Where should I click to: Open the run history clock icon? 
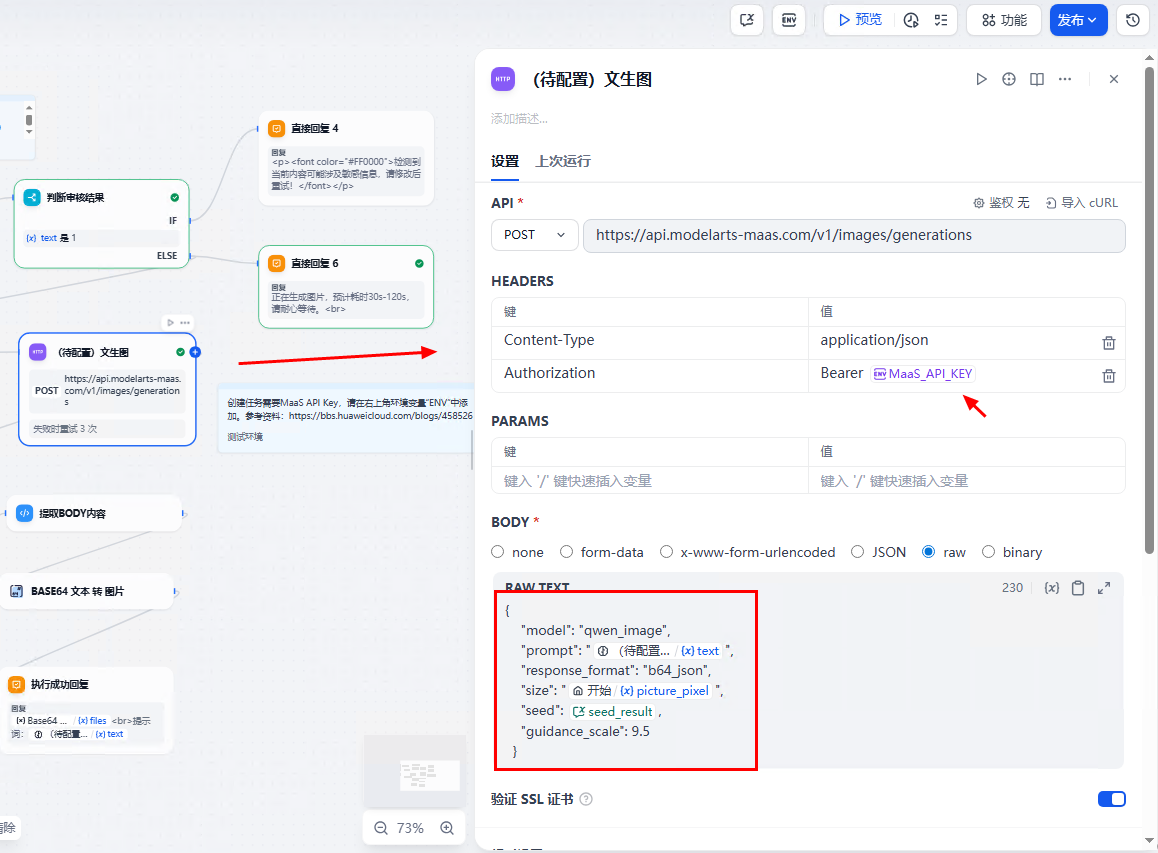(911, 20)
